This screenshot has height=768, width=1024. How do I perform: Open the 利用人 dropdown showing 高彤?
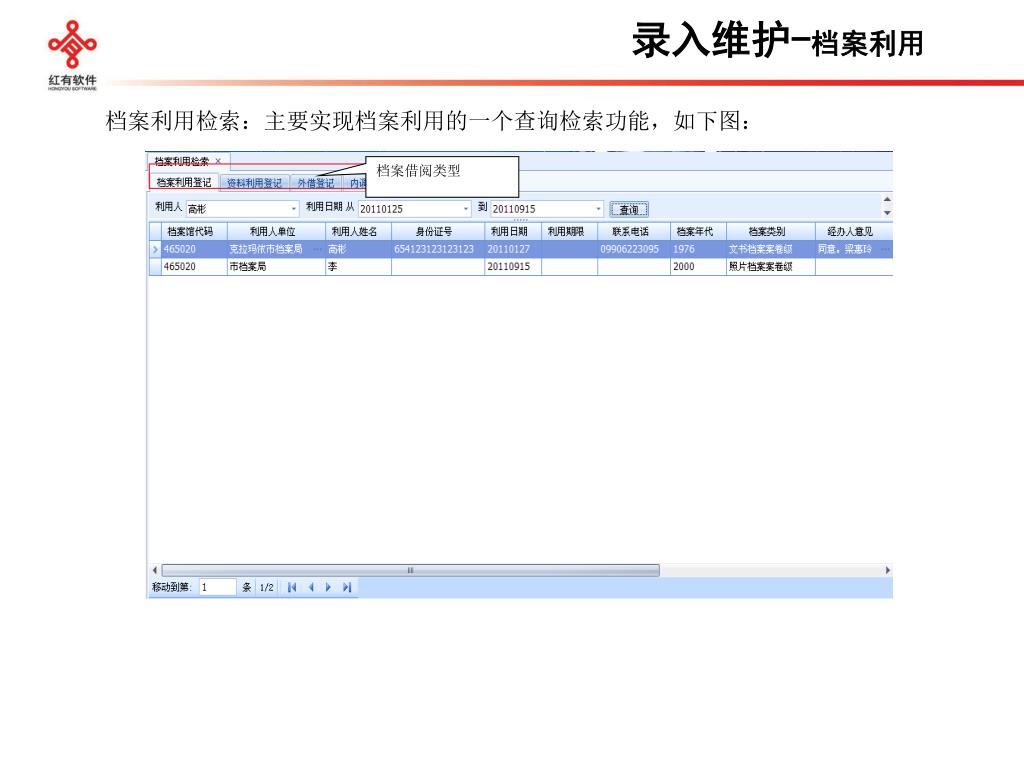pyautogui.click(x=293, y=209)
